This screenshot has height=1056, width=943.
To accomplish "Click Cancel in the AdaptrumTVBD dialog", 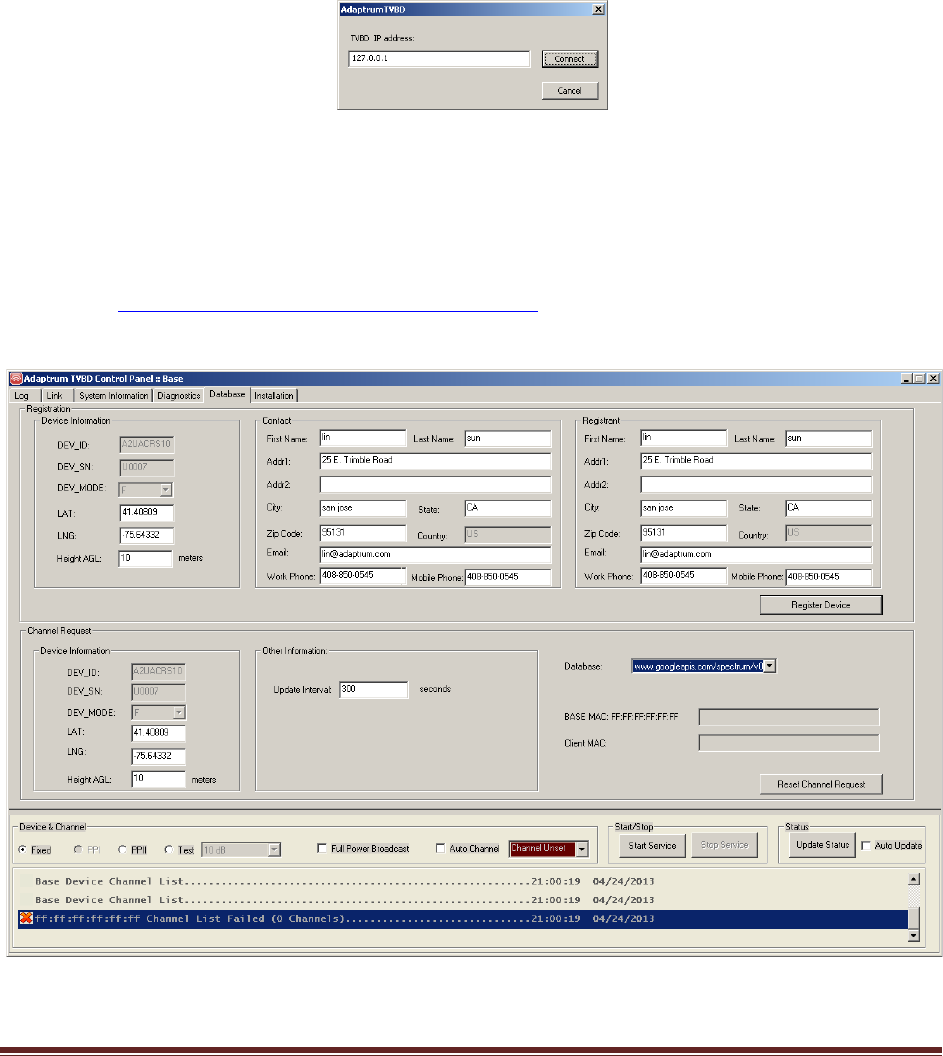I will click(x=570, y=91).
